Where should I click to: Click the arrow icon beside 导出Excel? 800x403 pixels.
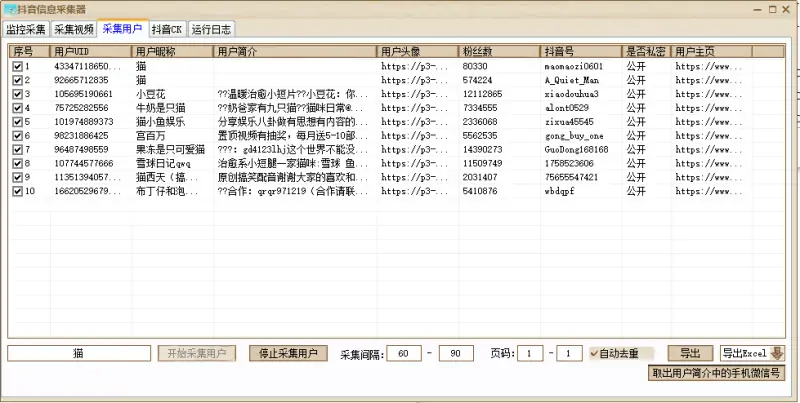coord(776,354)
